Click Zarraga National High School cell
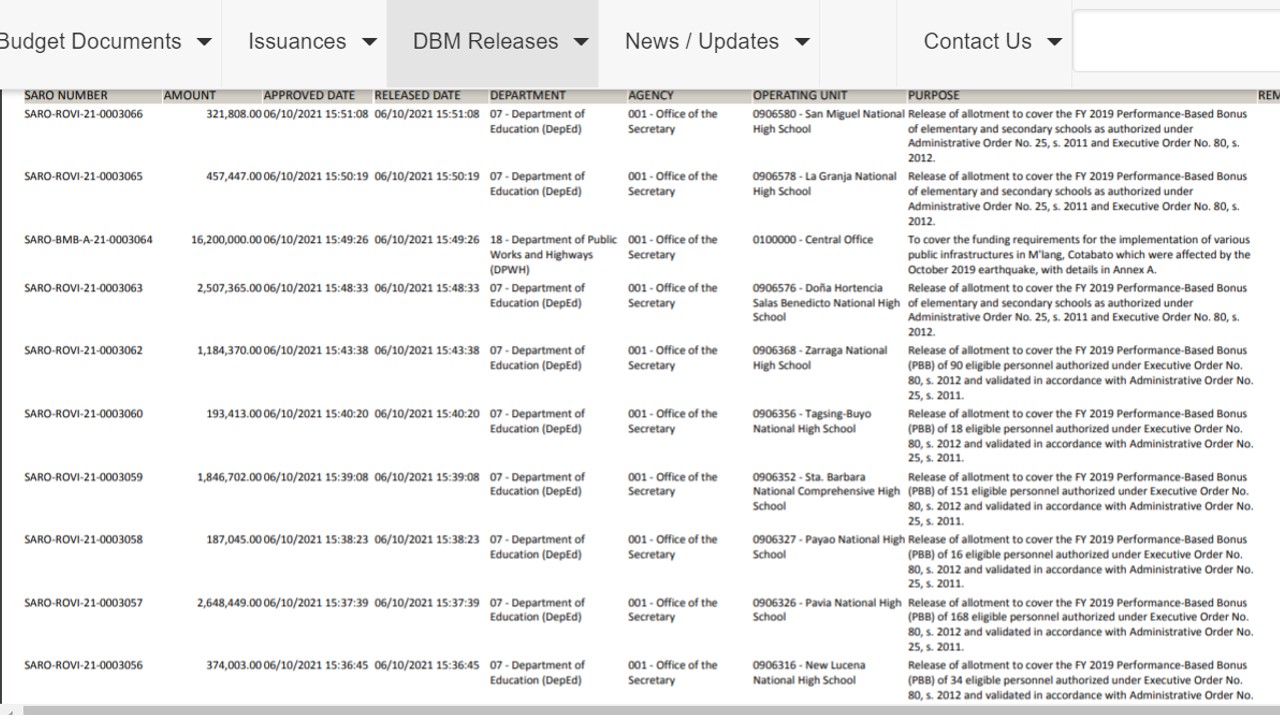Image resolution: width=1280 pixels, height=720 pixels. (819, 358)
